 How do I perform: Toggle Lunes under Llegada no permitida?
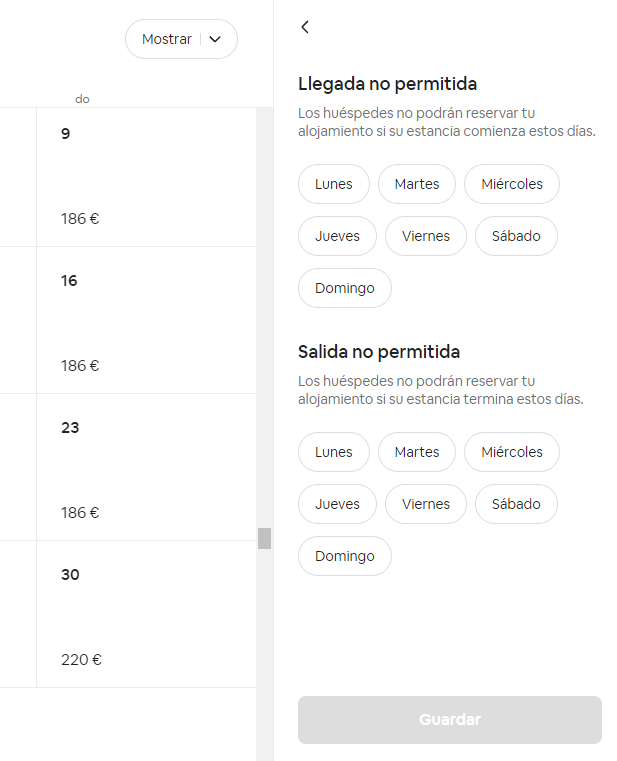[x=334, y=184]
